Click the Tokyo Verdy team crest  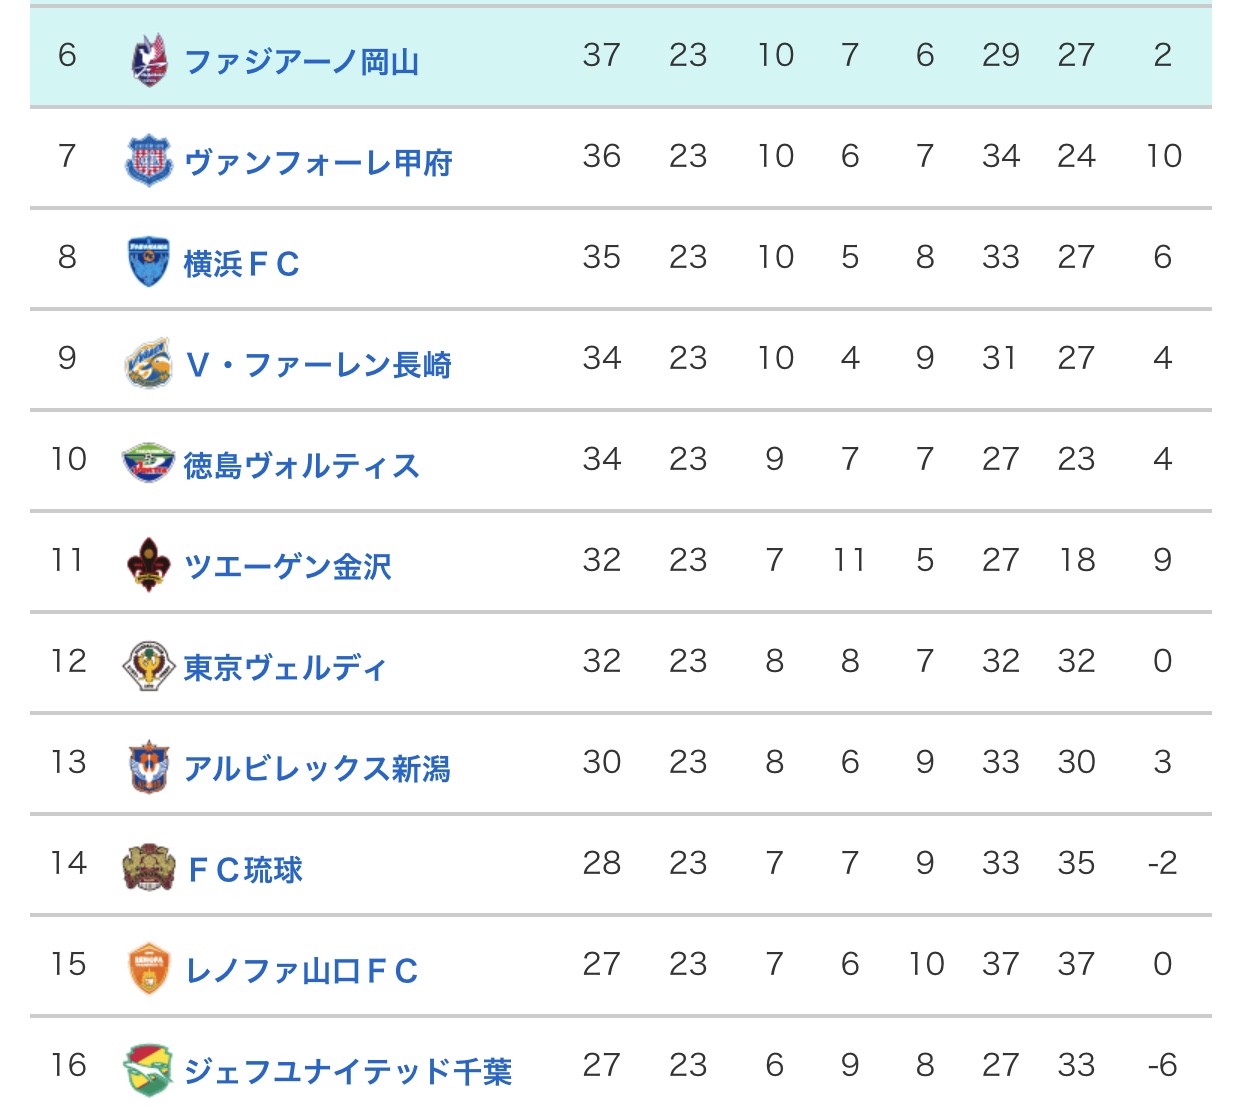(149, 665)
